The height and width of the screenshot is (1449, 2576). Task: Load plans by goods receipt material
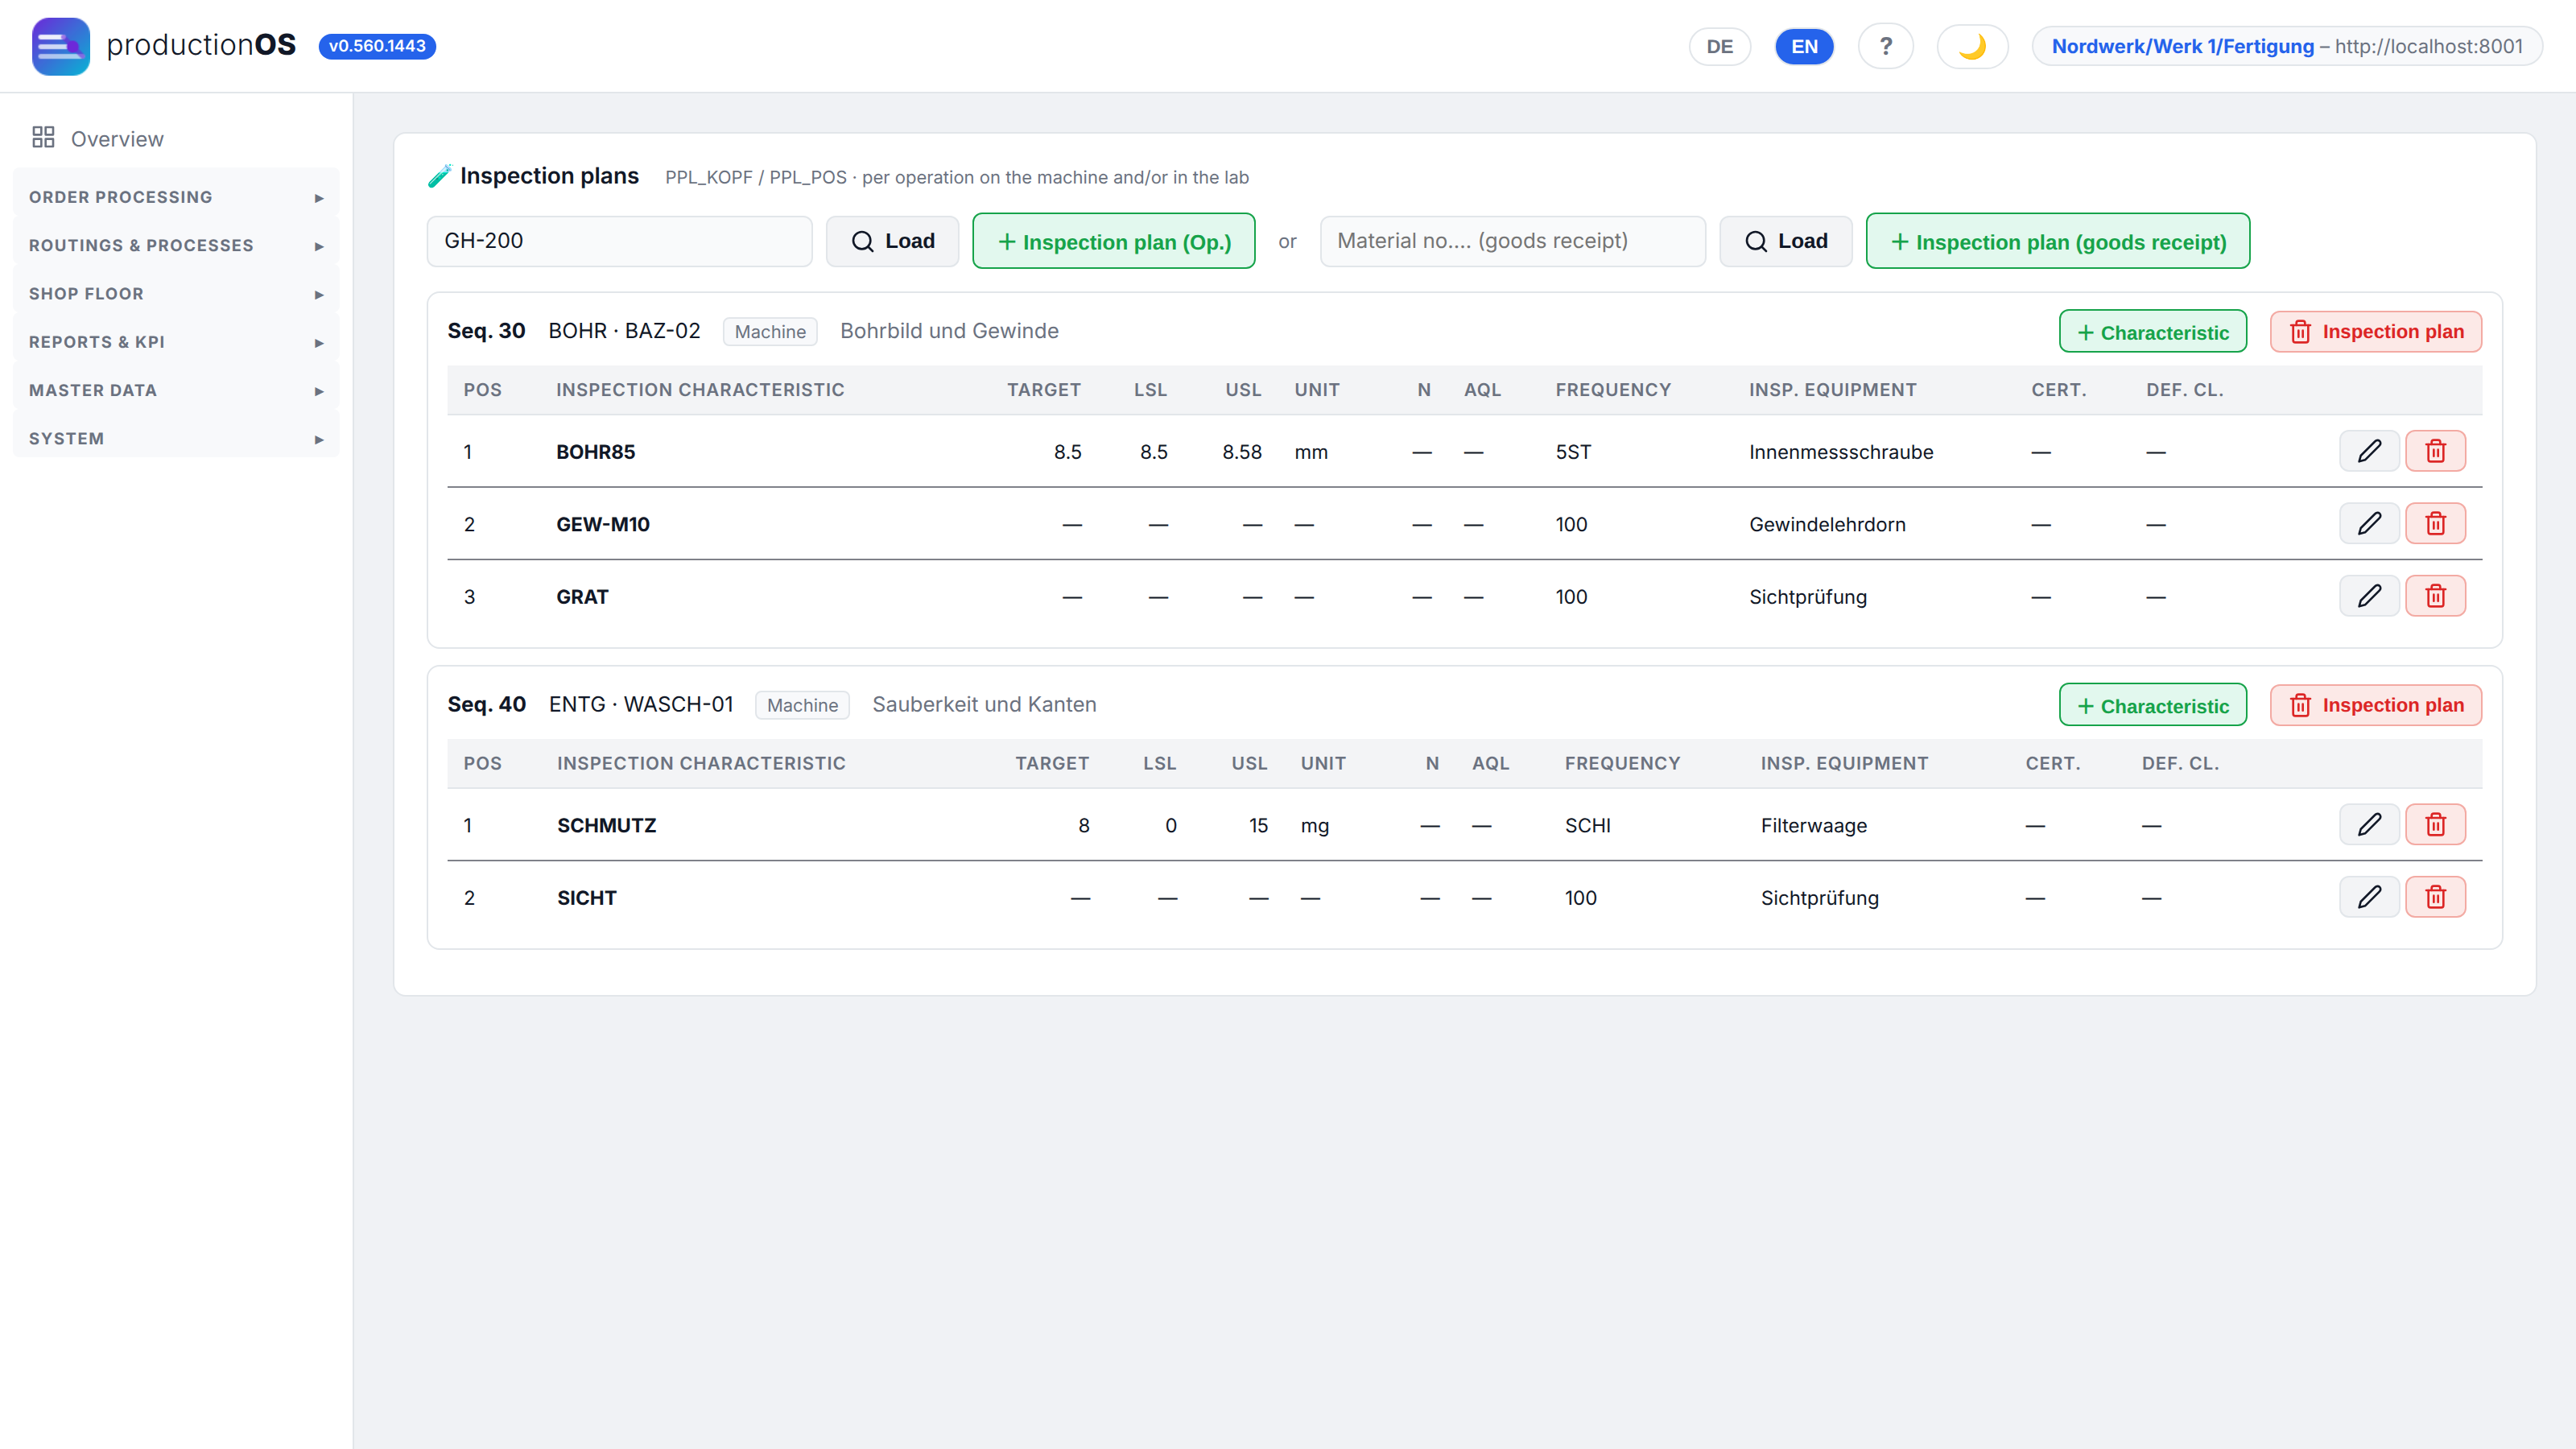1785,241
